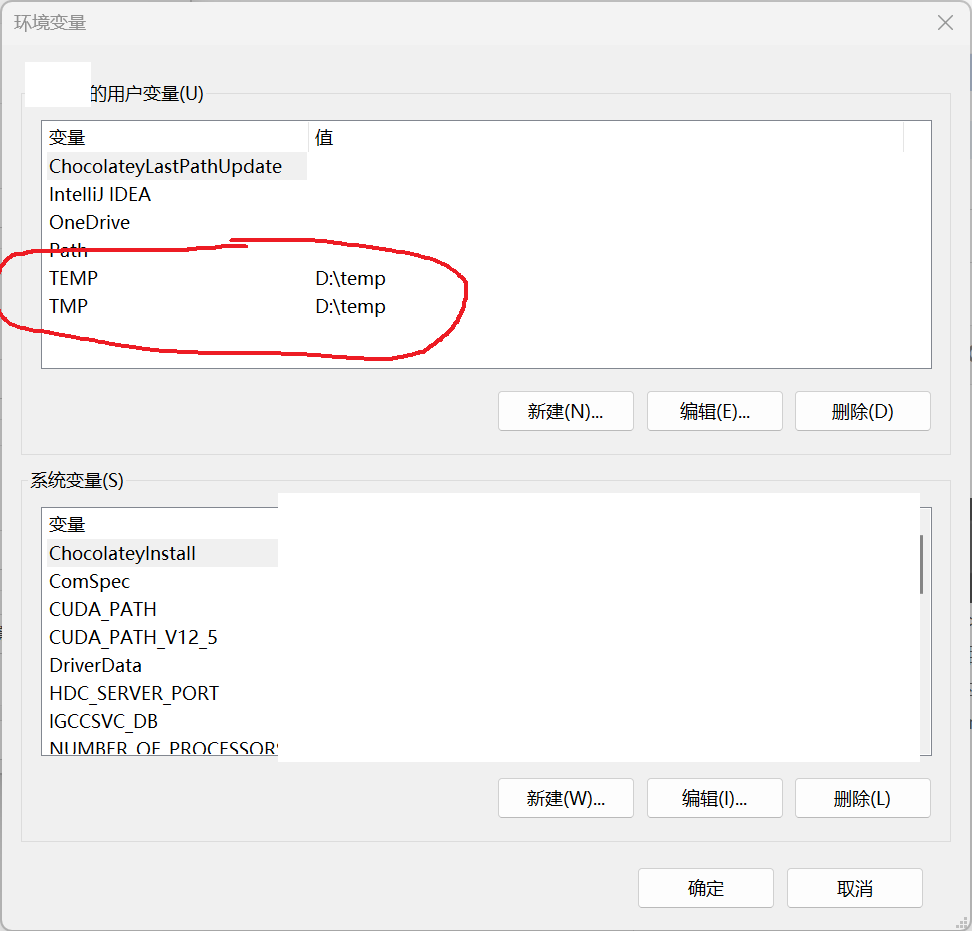Select the ComSpec system variable
This screenshot has width=972, height=931.
(x=90, y=582)
